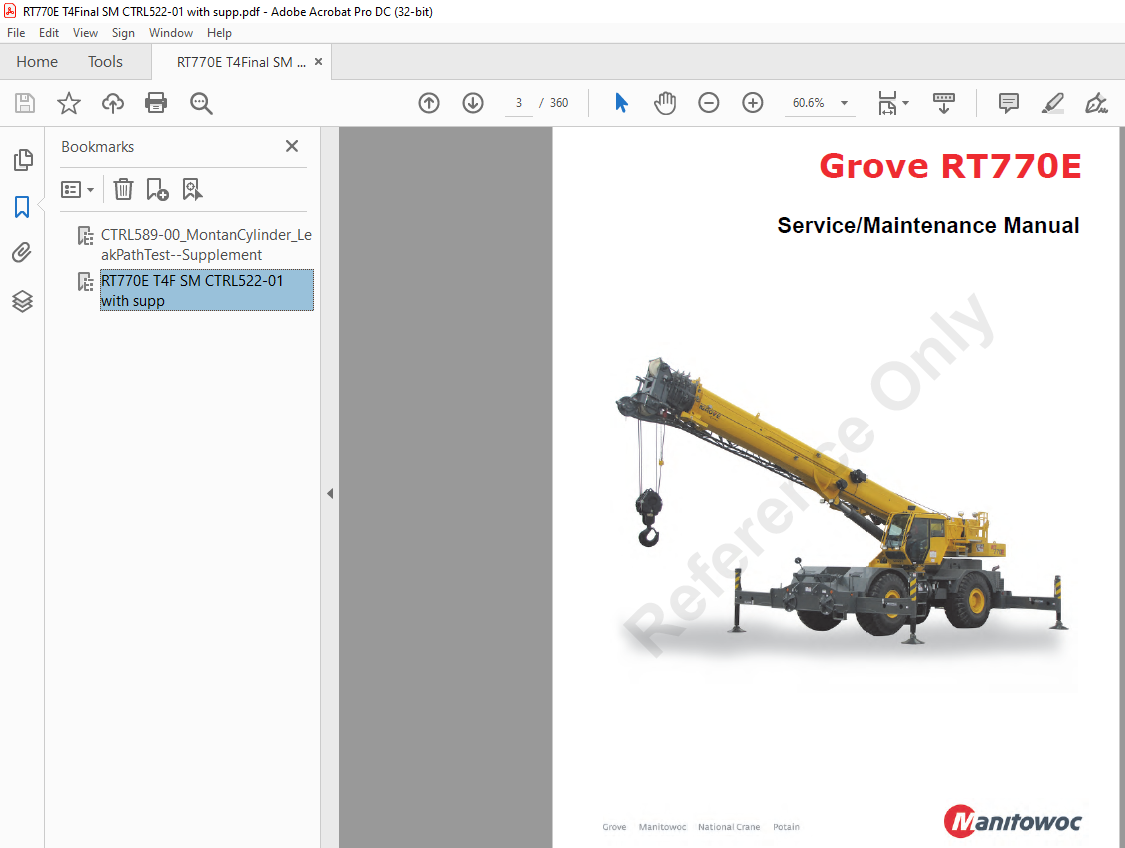Go to the previous page arrow
Viewport: 1125px width, 848px height.
pos(429,103)
